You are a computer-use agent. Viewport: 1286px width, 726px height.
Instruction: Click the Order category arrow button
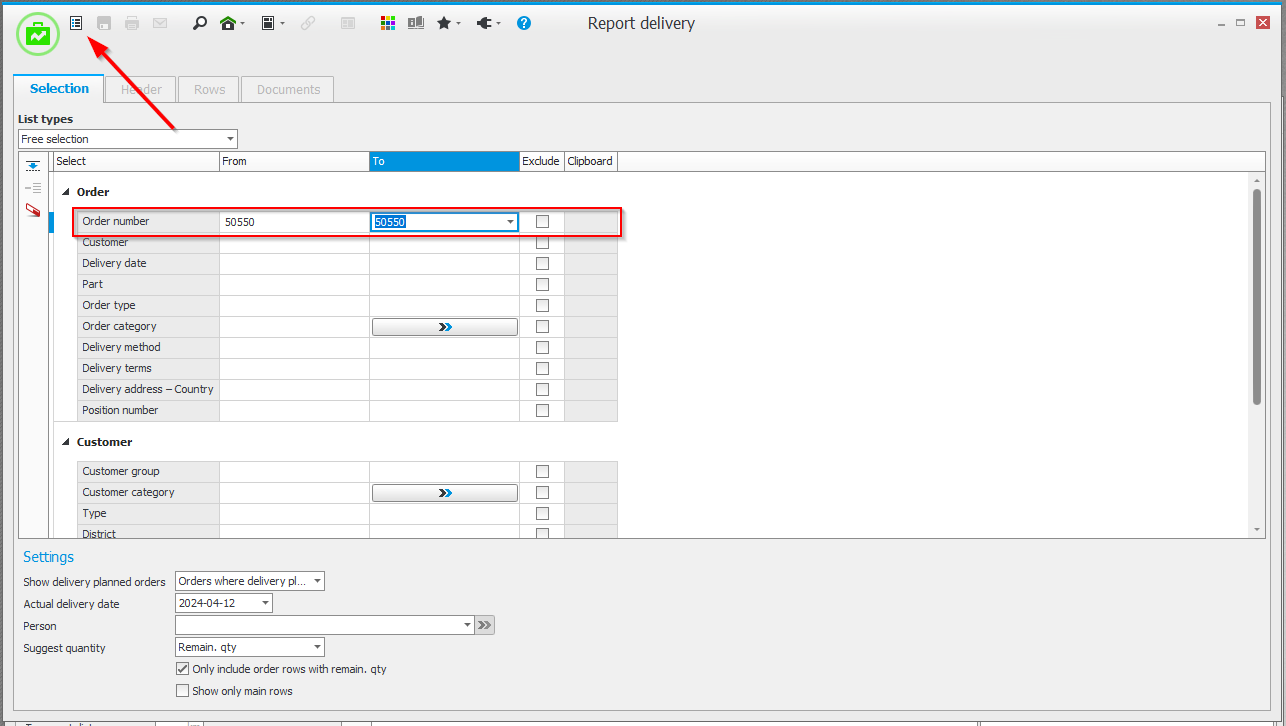[445, 327]
